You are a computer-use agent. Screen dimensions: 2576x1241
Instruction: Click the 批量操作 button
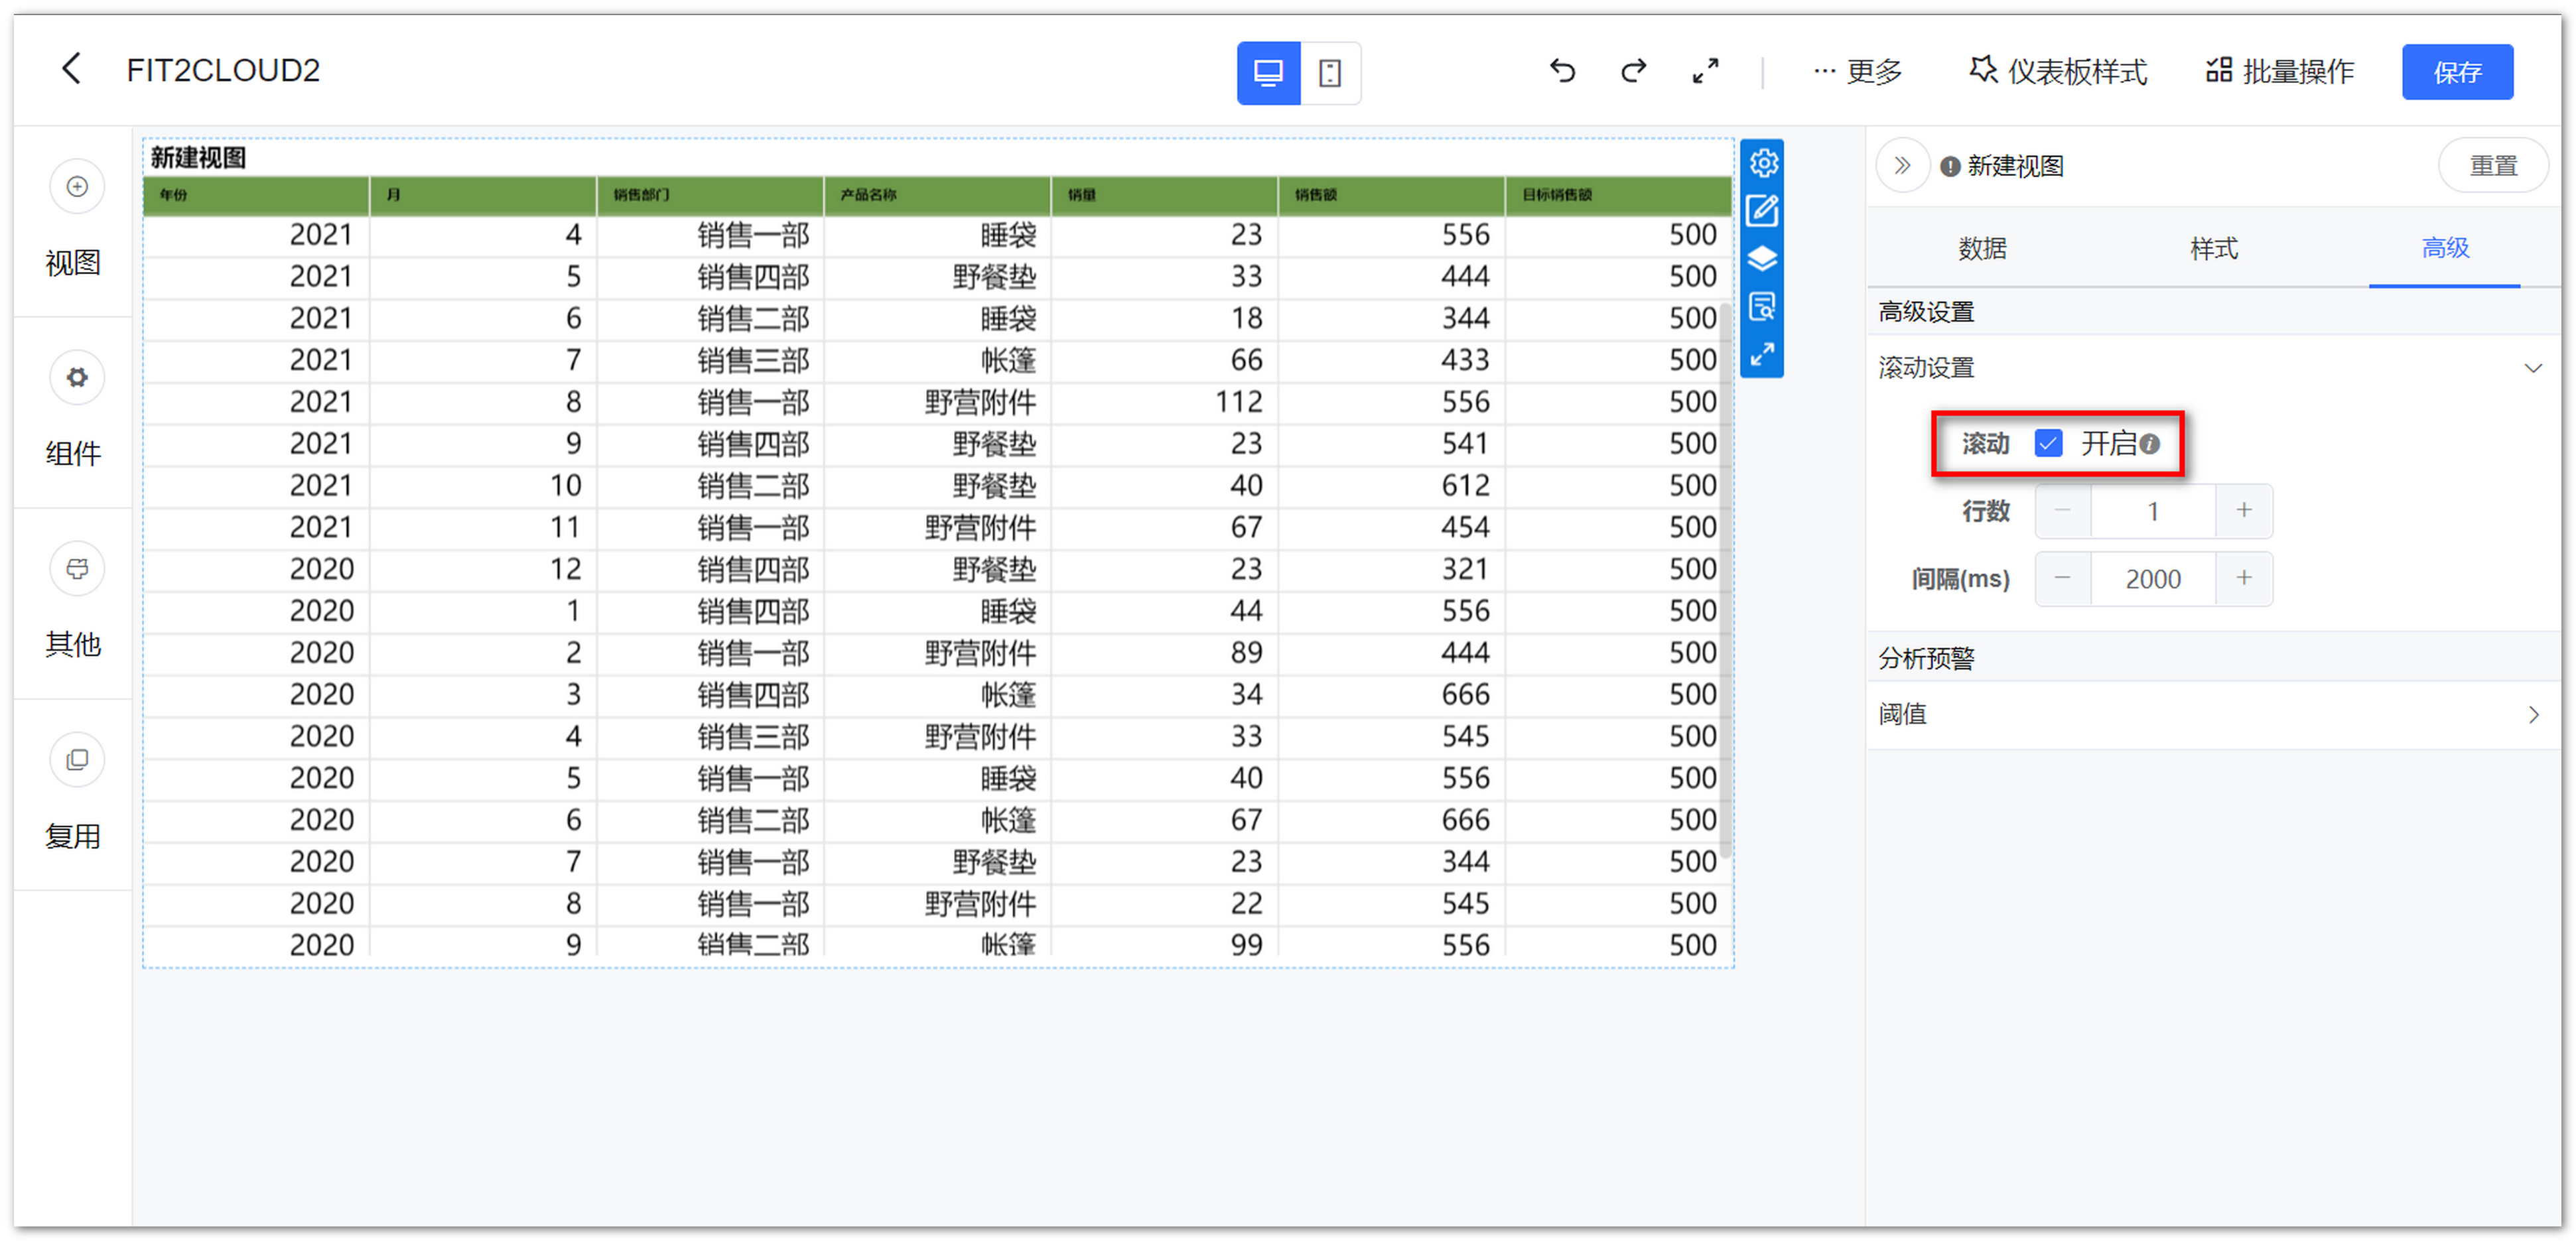(x=2280, y=72)
